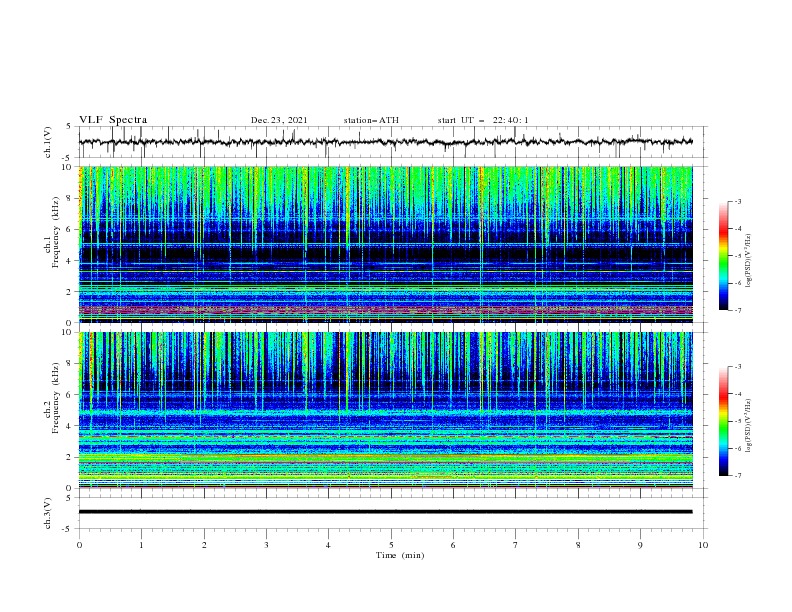Select the ch.2 spectrogram colorbar
792x612 pixels.
[x=723, y=421]
